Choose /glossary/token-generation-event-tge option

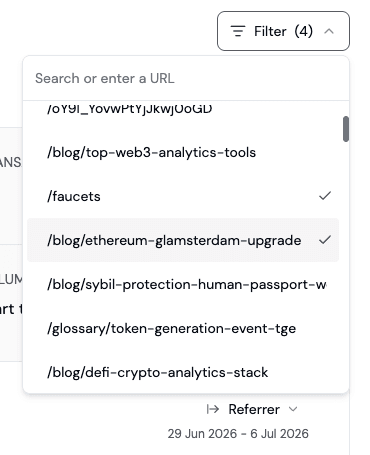click(183, 328)
